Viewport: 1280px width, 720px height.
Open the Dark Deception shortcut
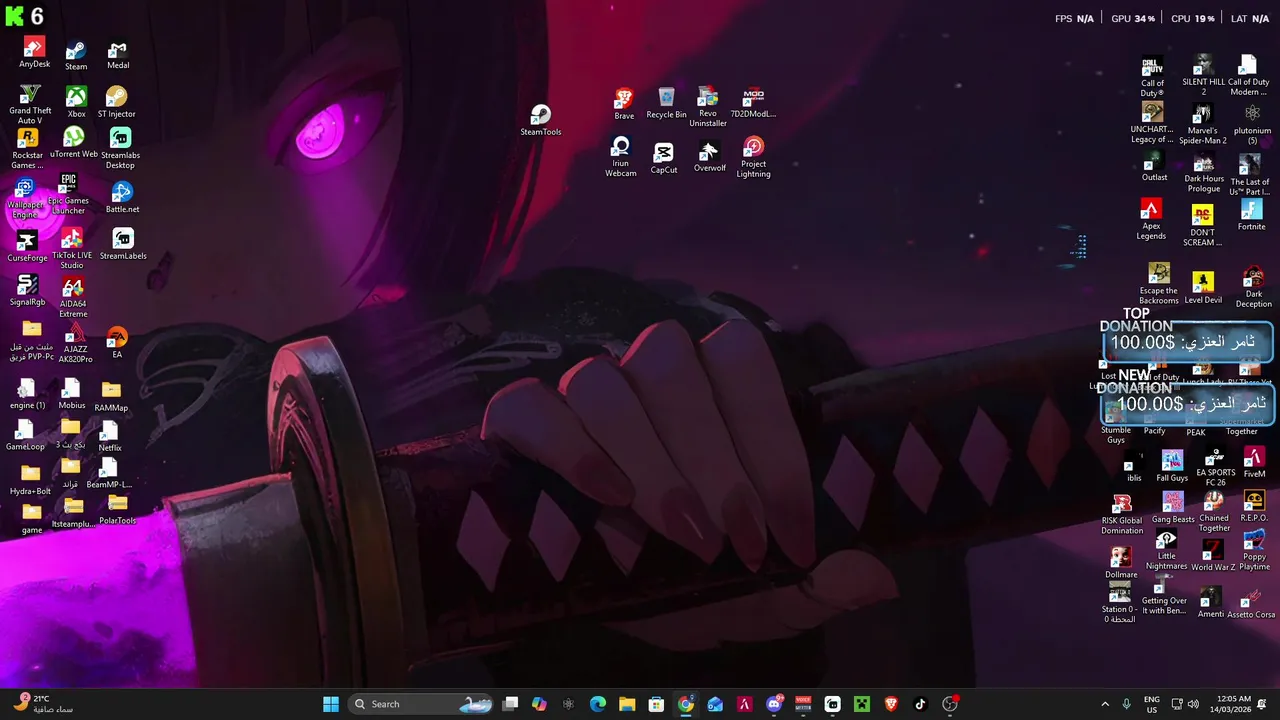click(1253, 288)
